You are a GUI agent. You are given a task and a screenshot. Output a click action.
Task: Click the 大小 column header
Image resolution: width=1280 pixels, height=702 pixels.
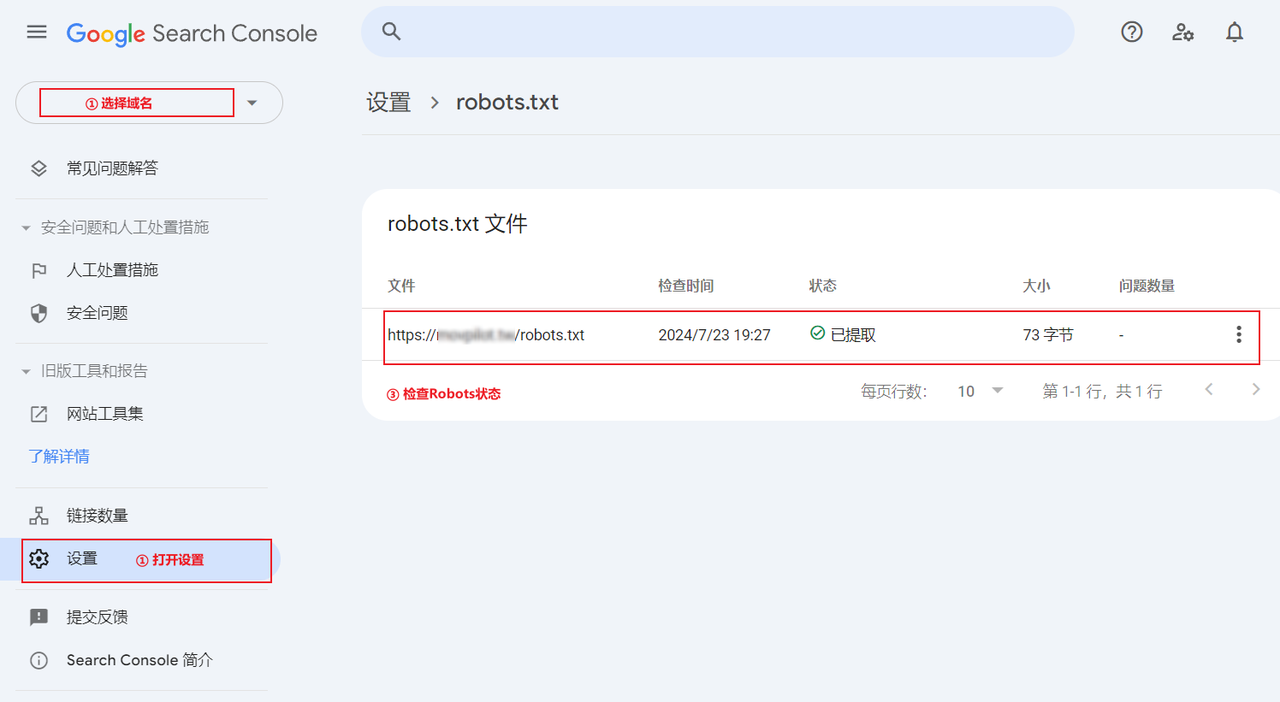point(1036,286)
